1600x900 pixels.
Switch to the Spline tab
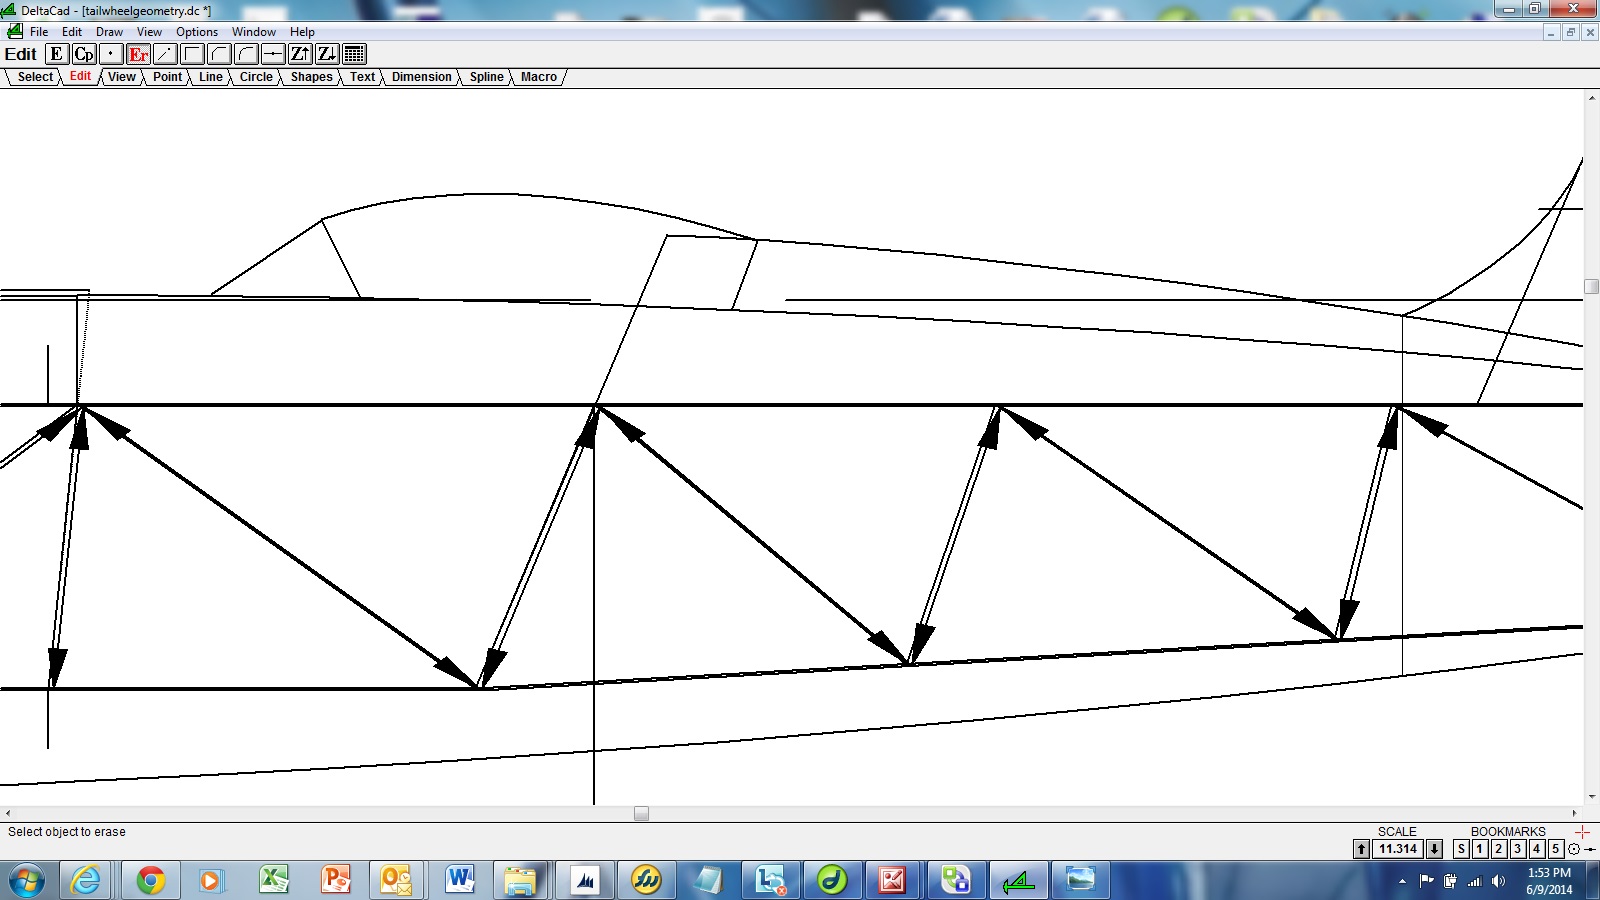pyautogui.click(x=487, y=77)
